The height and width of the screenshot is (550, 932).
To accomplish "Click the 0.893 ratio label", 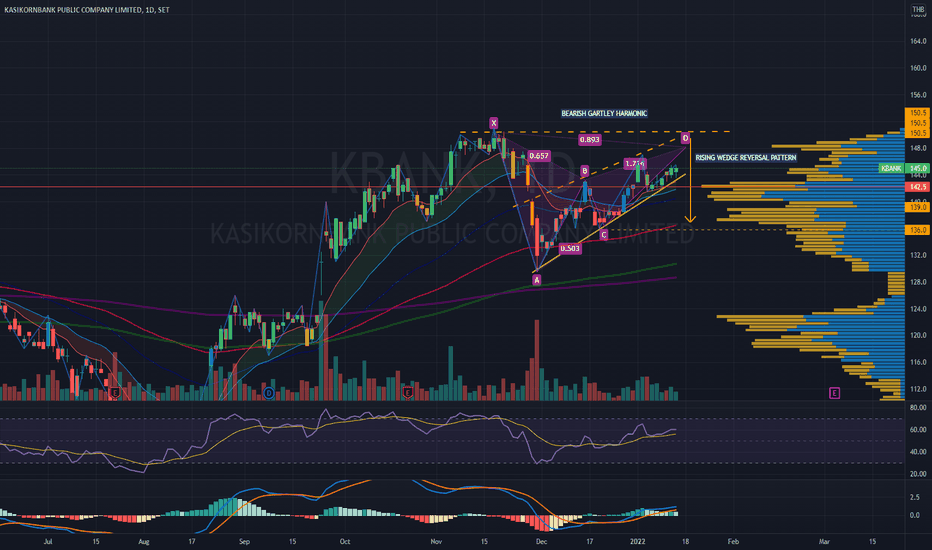I will 590,140.
